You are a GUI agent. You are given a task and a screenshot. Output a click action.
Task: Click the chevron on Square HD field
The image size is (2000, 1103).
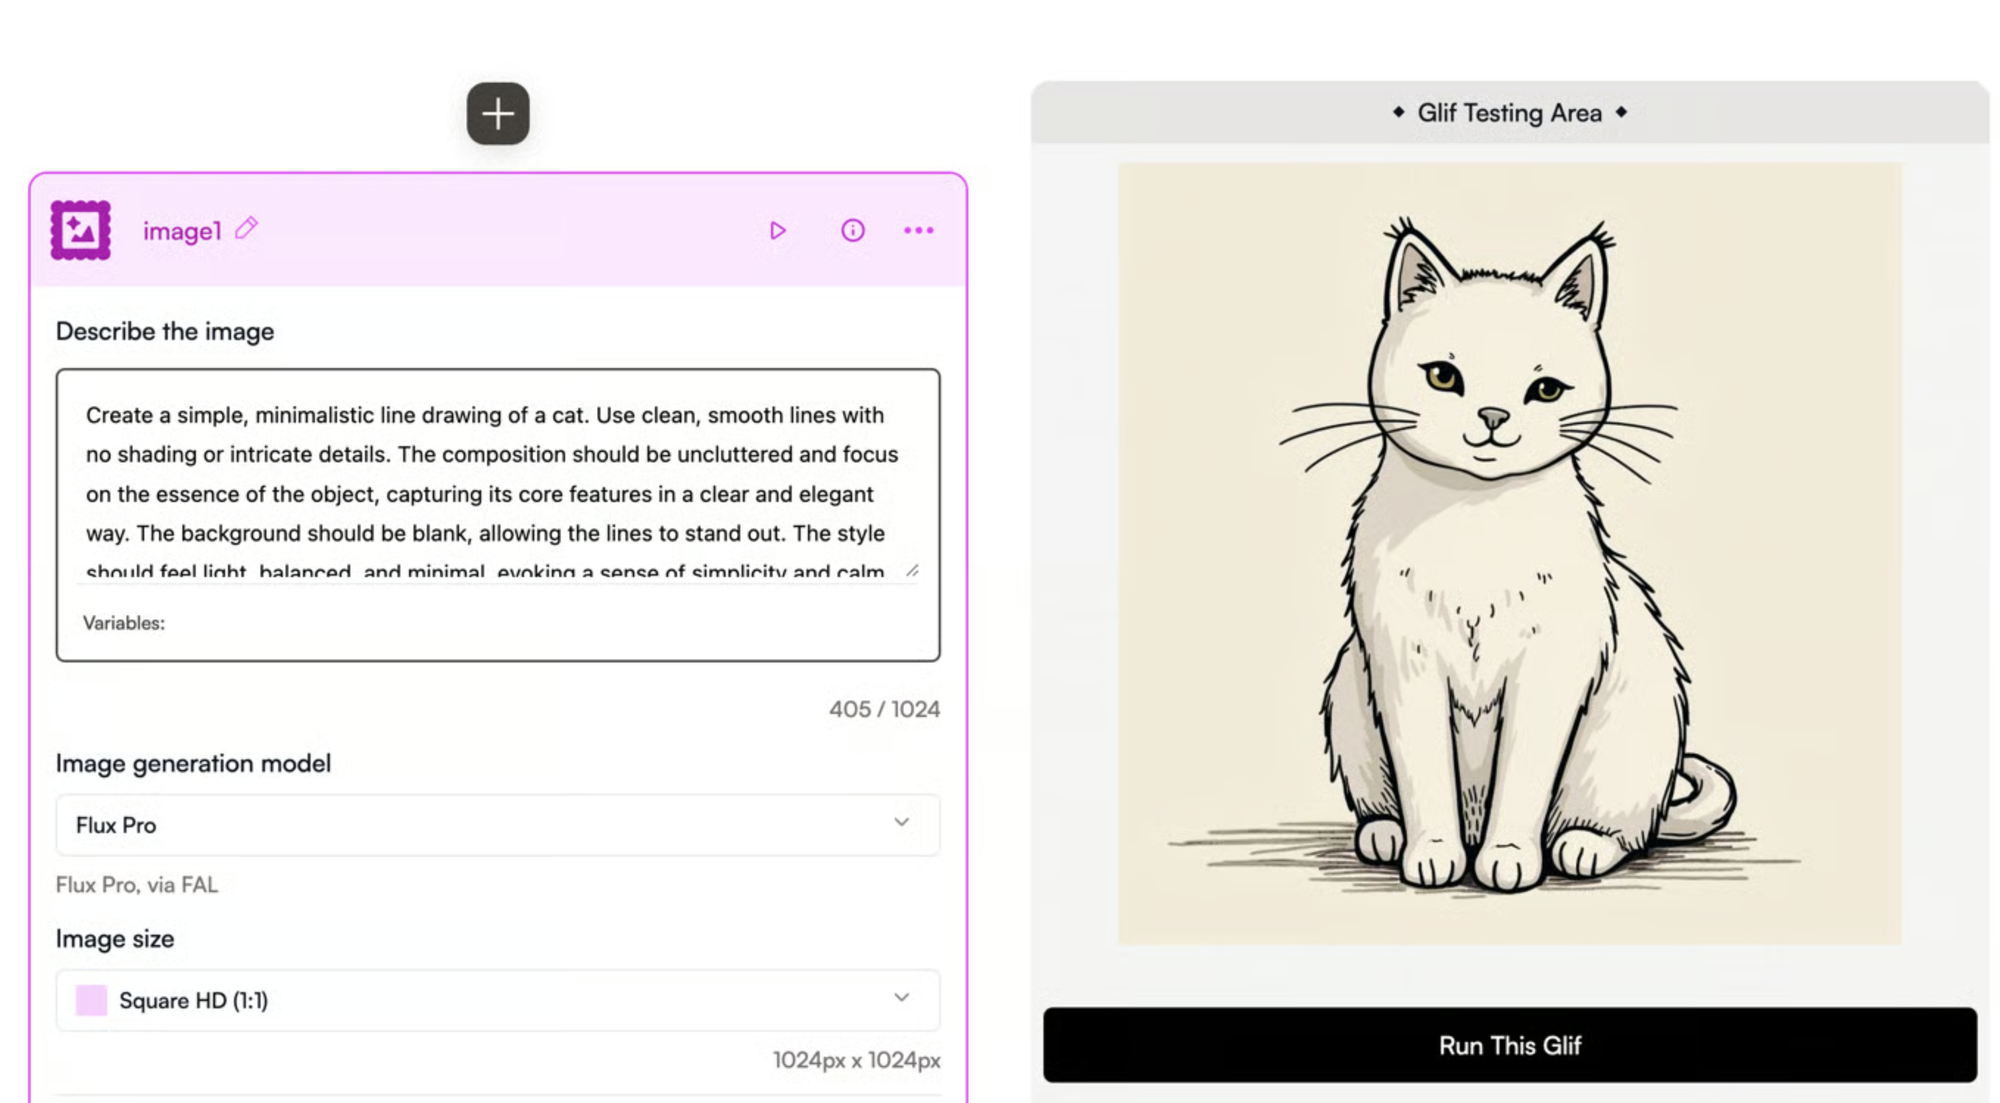coord(901,998)
